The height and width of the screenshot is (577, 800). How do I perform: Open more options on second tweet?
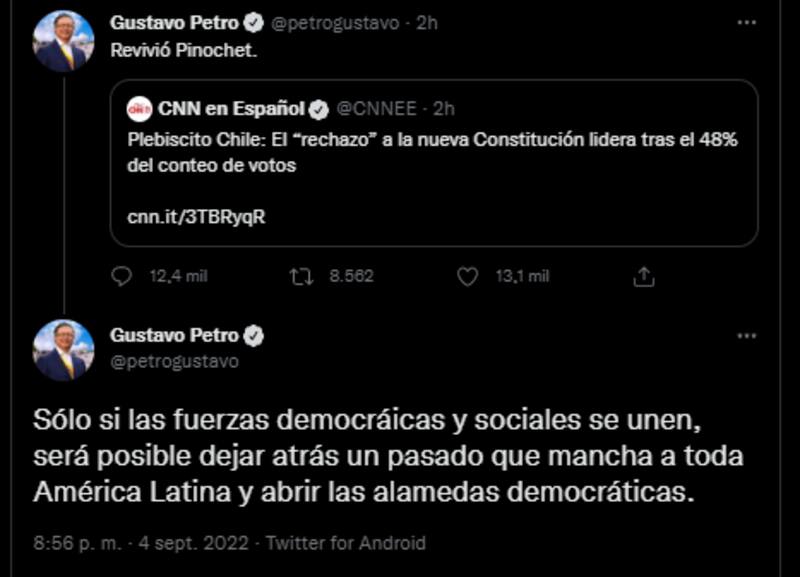click(x=746, y=336)
